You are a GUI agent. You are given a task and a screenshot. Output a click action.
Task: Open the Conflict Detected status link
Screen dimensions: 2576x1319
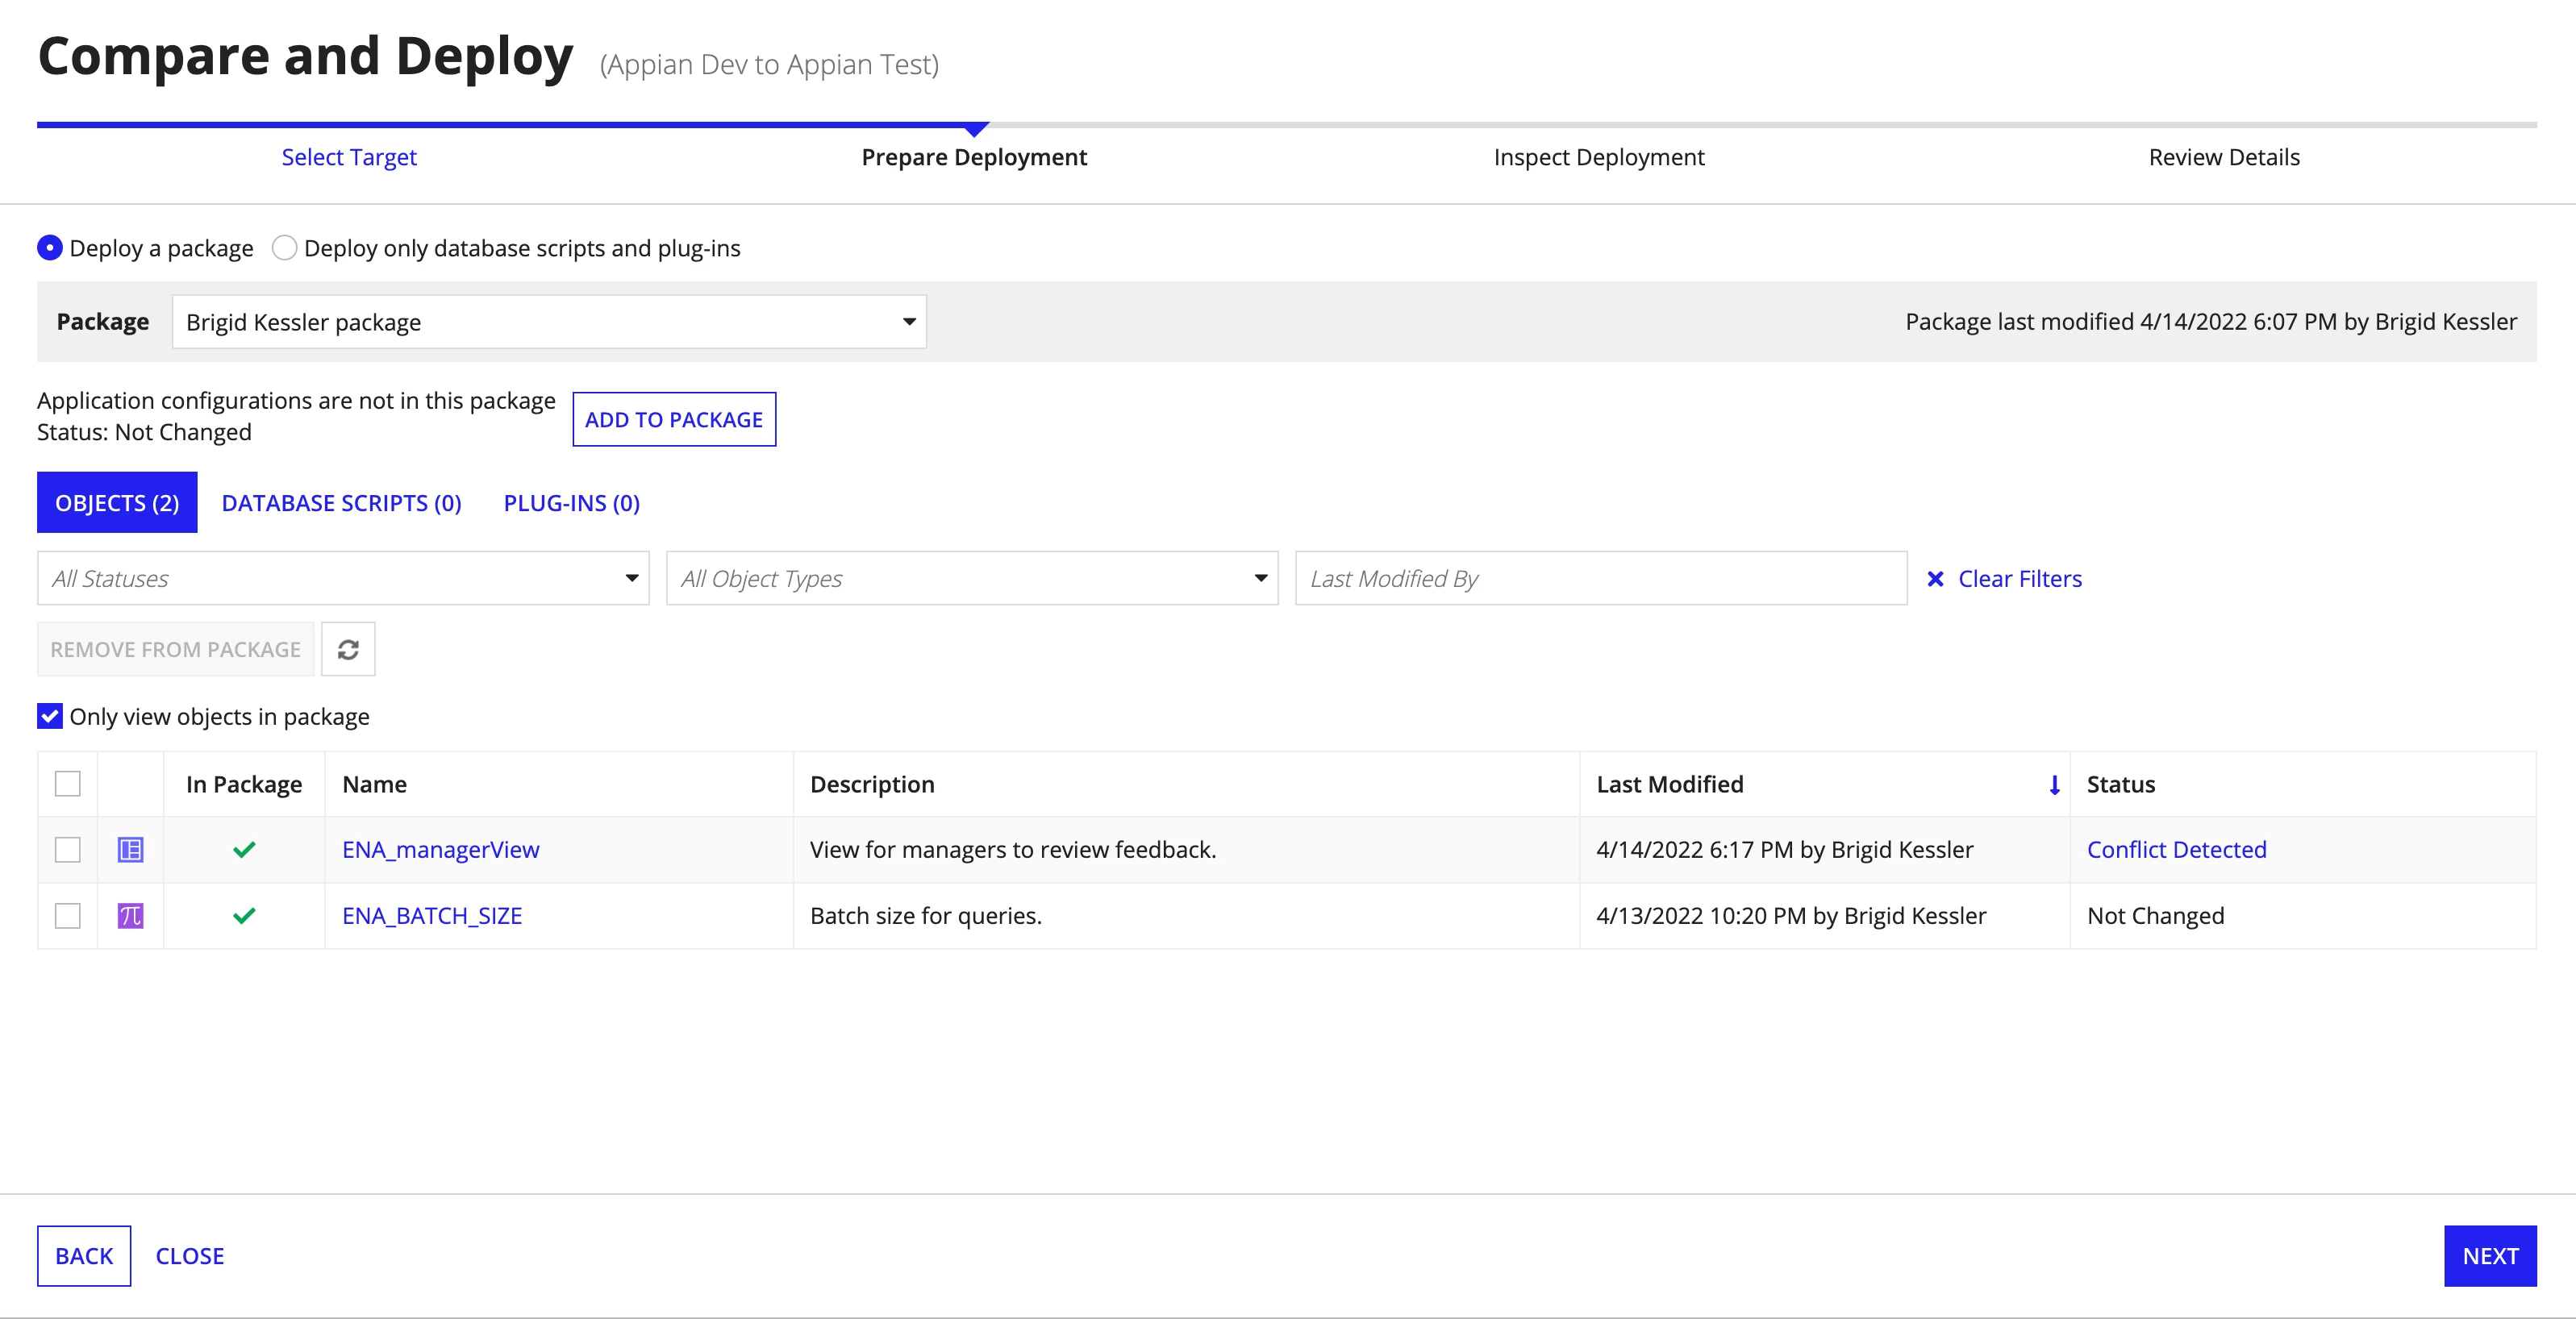pyautogui.click(x=2177, y=850)
